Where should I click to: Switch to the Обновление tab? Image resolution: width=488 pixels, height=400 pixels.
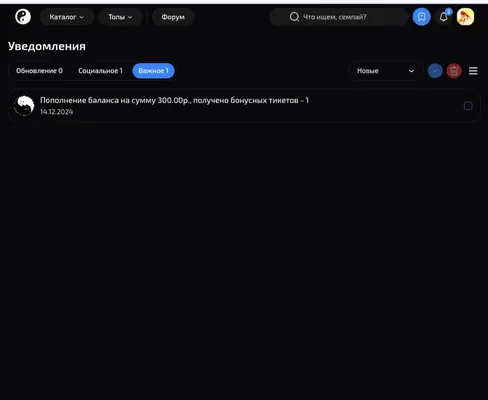coord(39,71)
